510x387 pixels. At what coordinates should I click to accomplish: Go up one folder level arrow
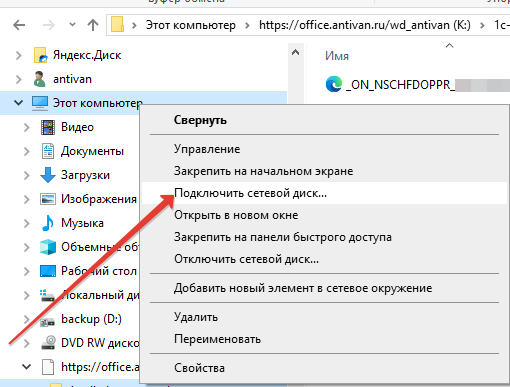pyautogui.click(x=93, y=25)
